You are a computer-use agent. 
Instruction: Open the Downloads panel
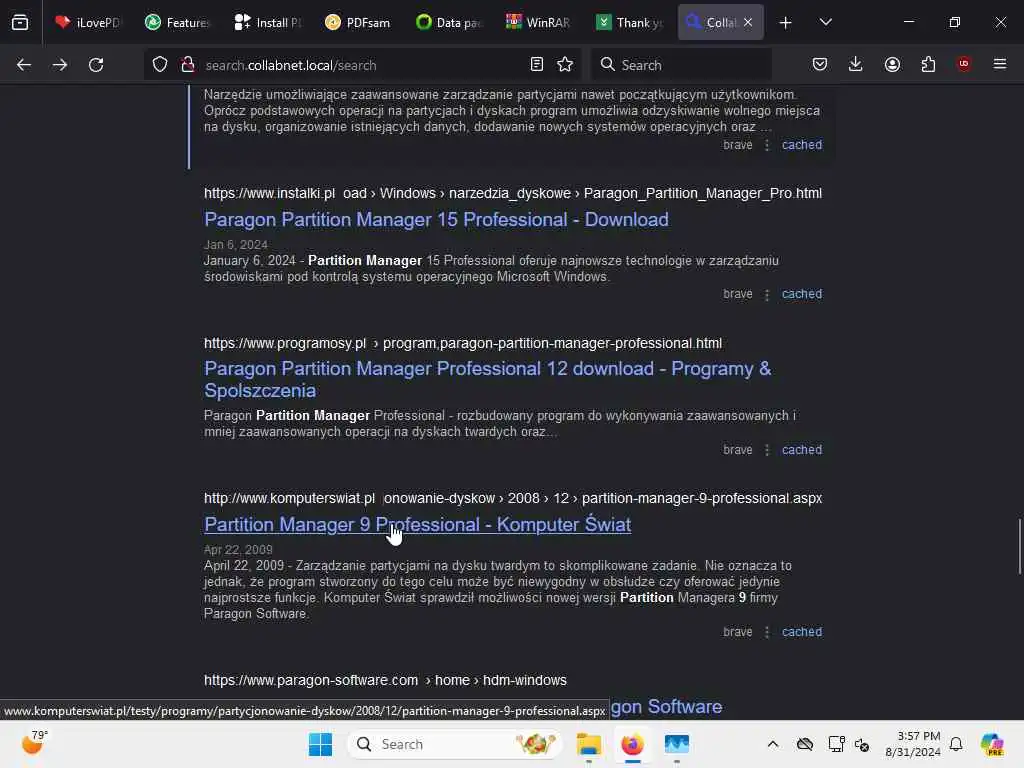(856, 64)
